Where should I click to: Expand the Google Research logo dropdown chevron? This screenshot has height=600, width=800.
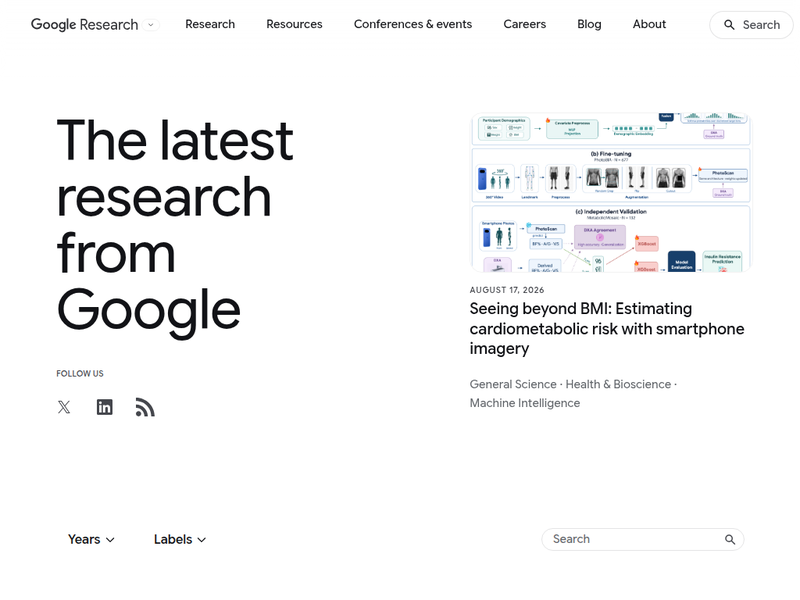(151, 24)
